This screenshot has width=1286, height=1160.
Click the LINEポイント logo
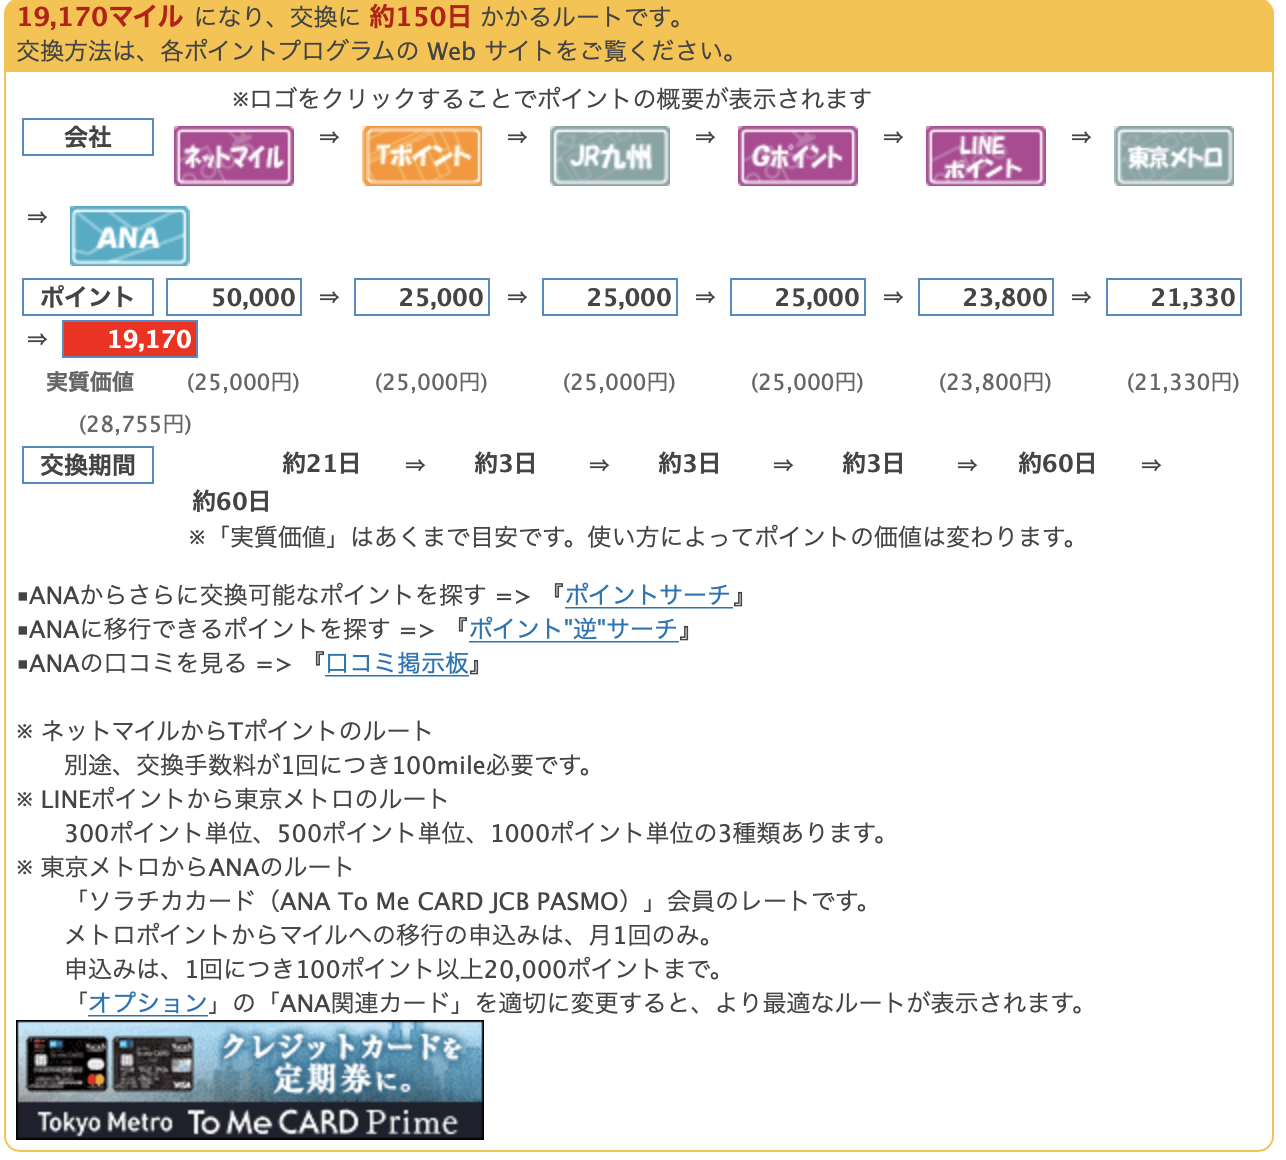point(986,156)
